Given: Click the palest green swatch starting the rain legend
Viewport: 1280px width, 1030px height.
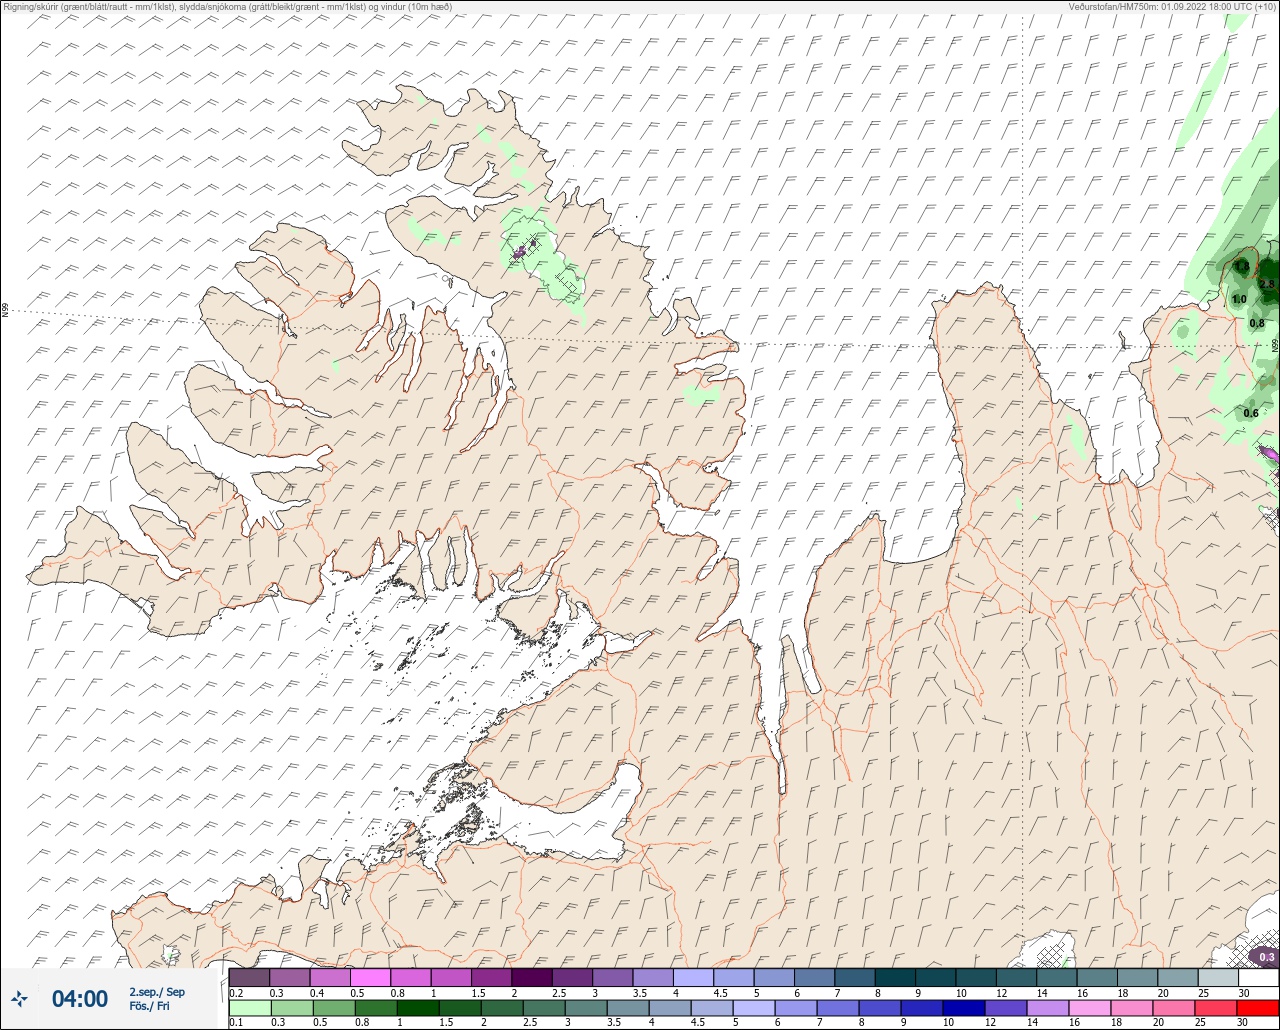Looking at the screenshot, I should (249, 1007).
